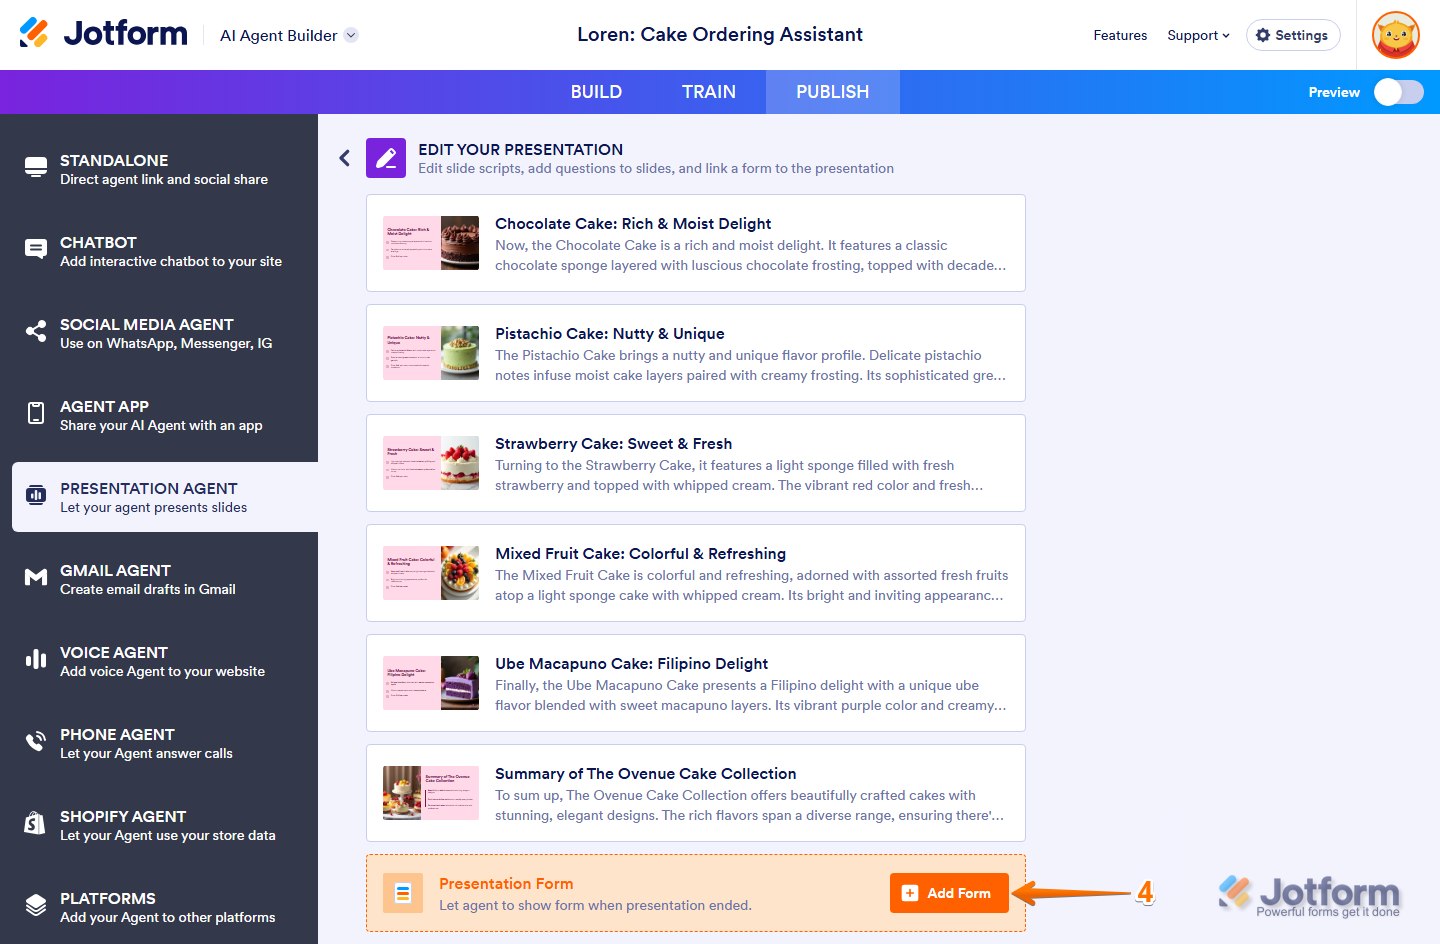Click the Pistachio Cake slide script text
Viewport: 1440px width, 944px height.
point(751,365)
